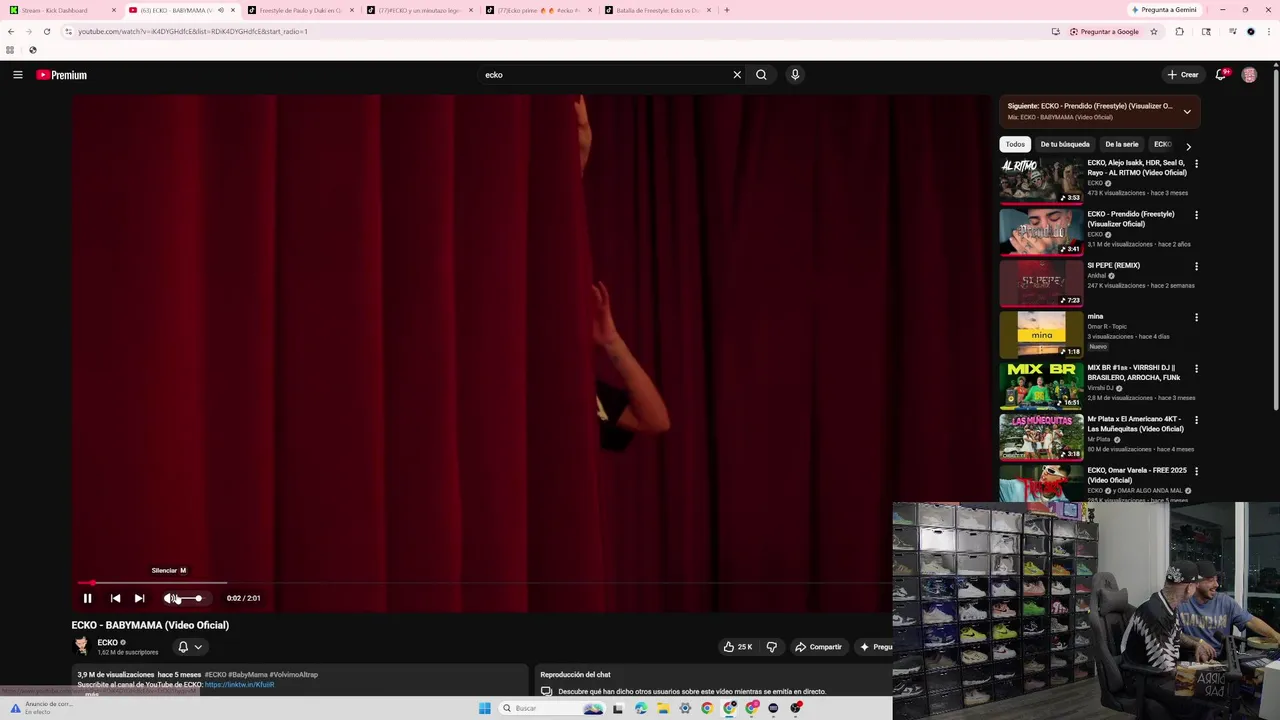
Task: Go to the previous video in the player
Action: (x=115, y=598)
